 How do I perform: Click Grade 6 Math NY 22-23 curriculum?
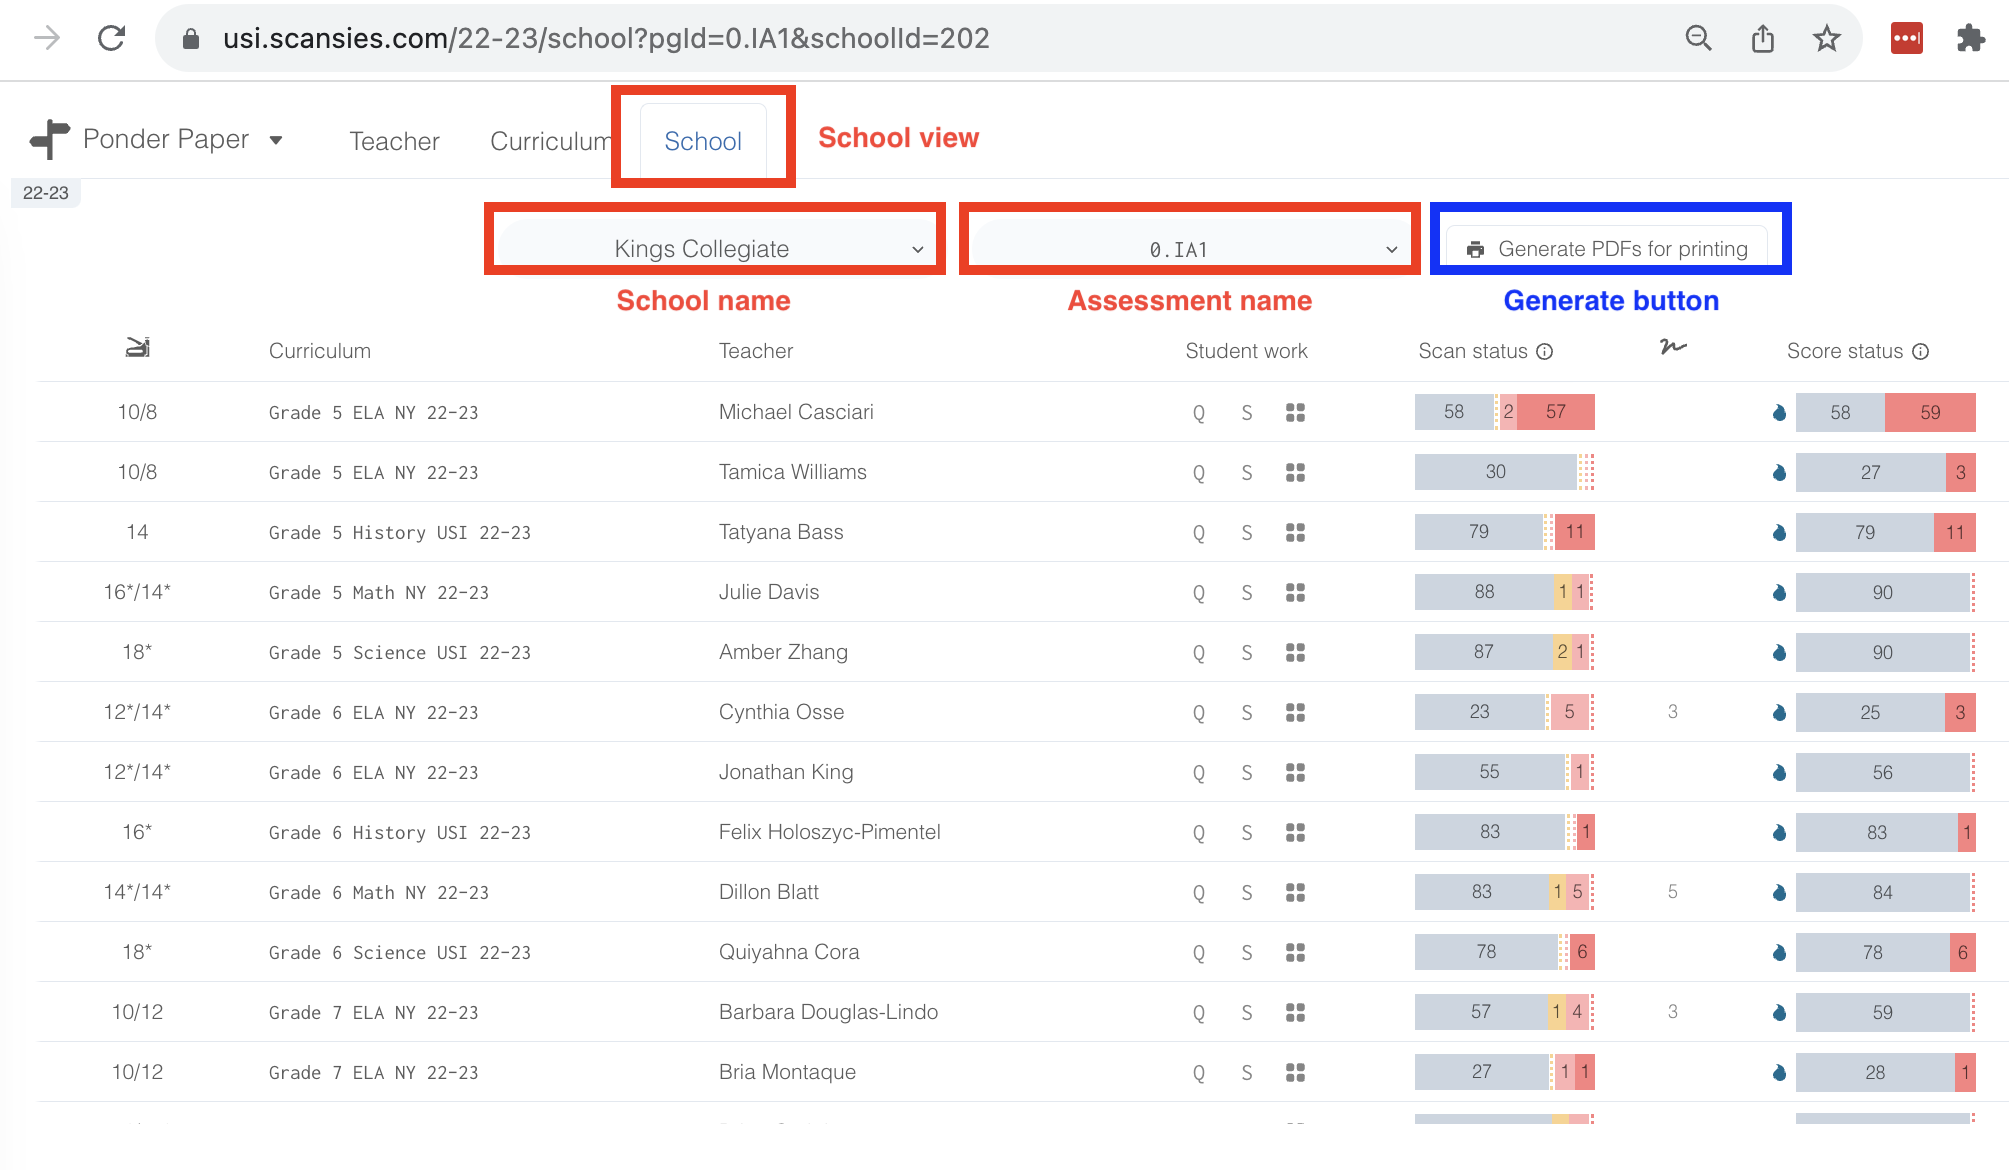pos(378,893)
